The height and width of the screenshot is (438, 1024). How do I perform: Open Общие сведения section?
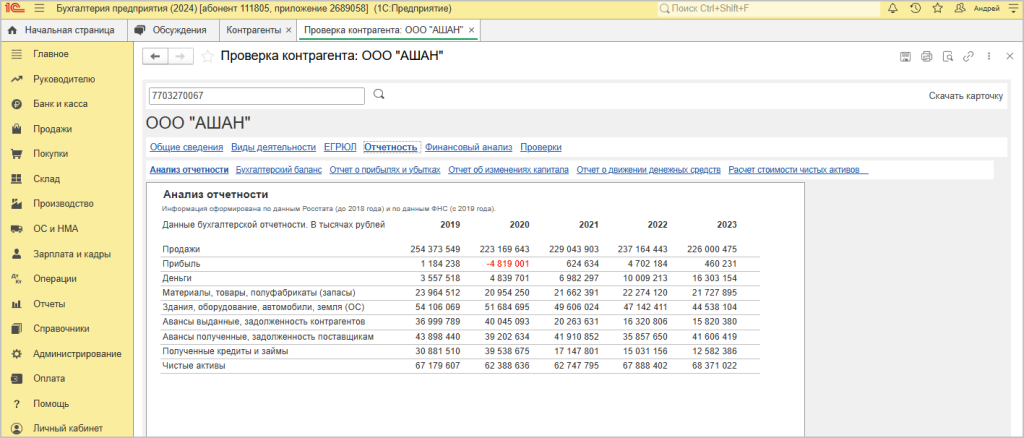[187, 147]
